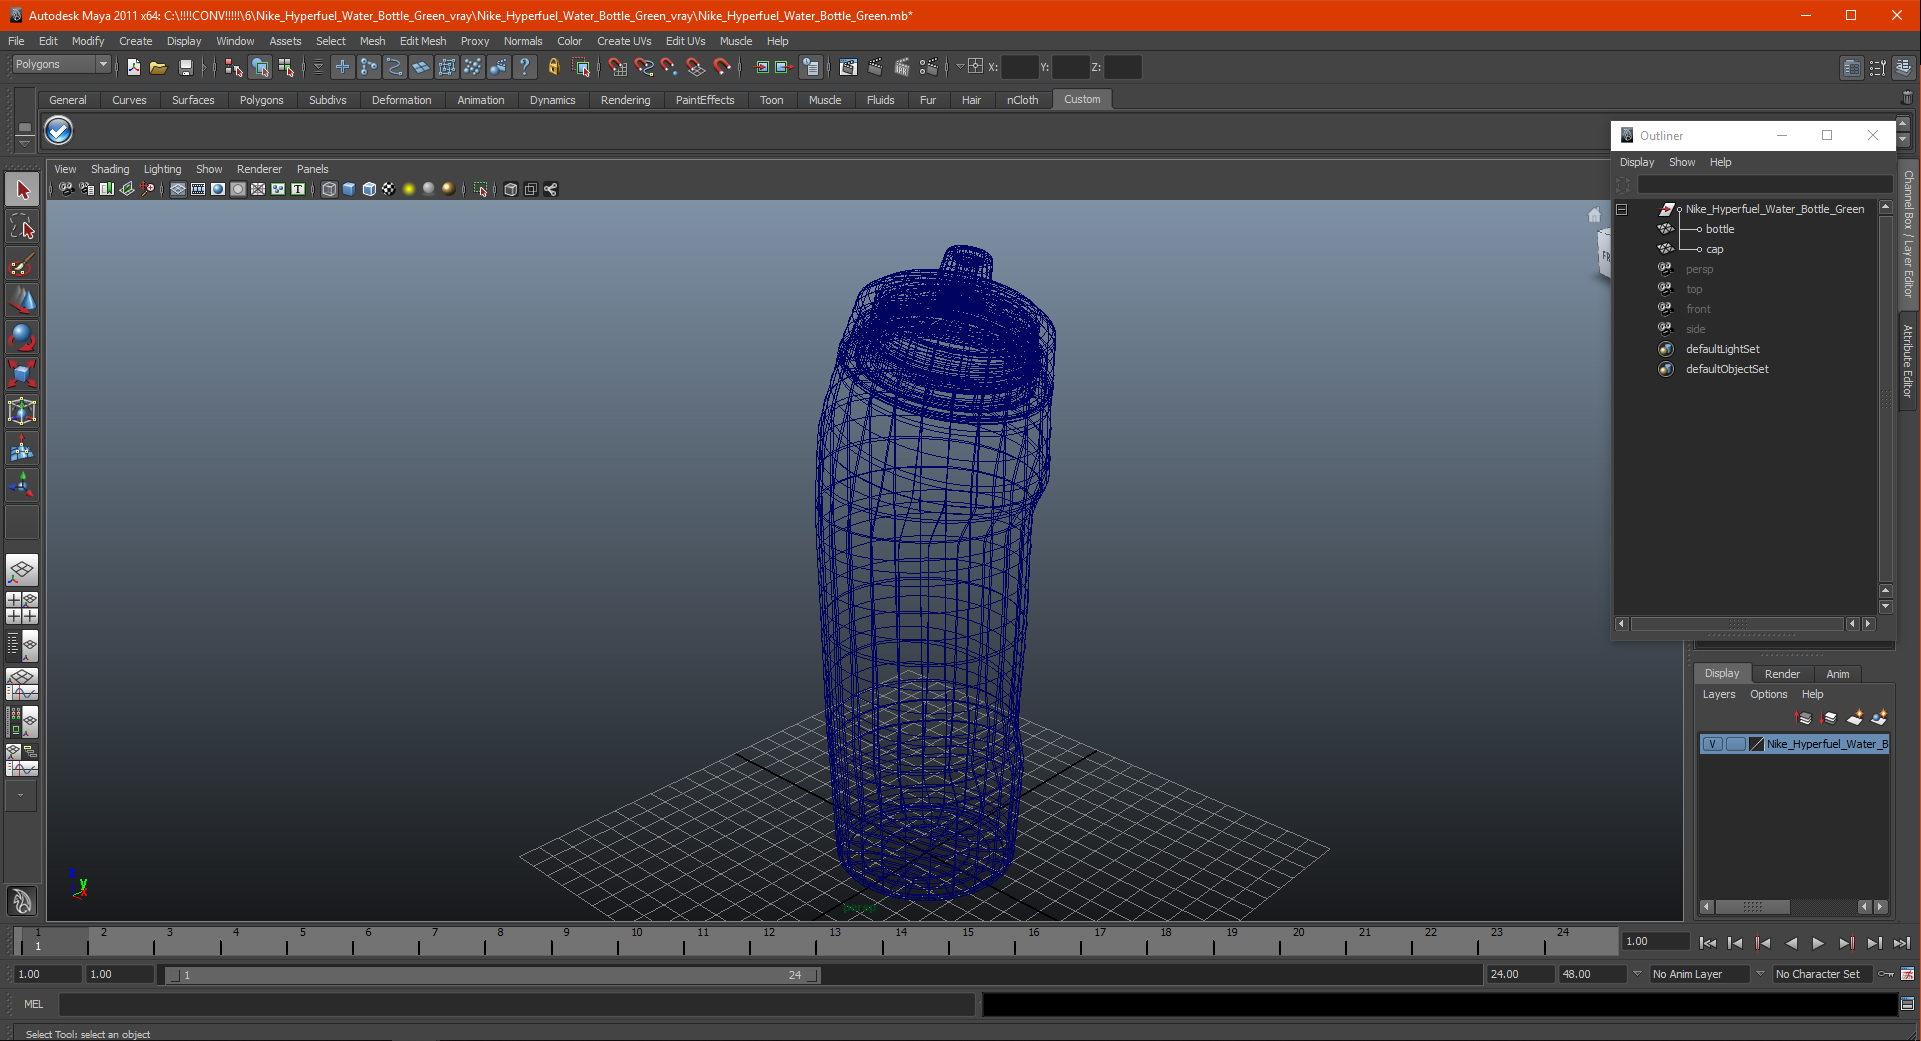Switch to four view layout

(22, 608)
